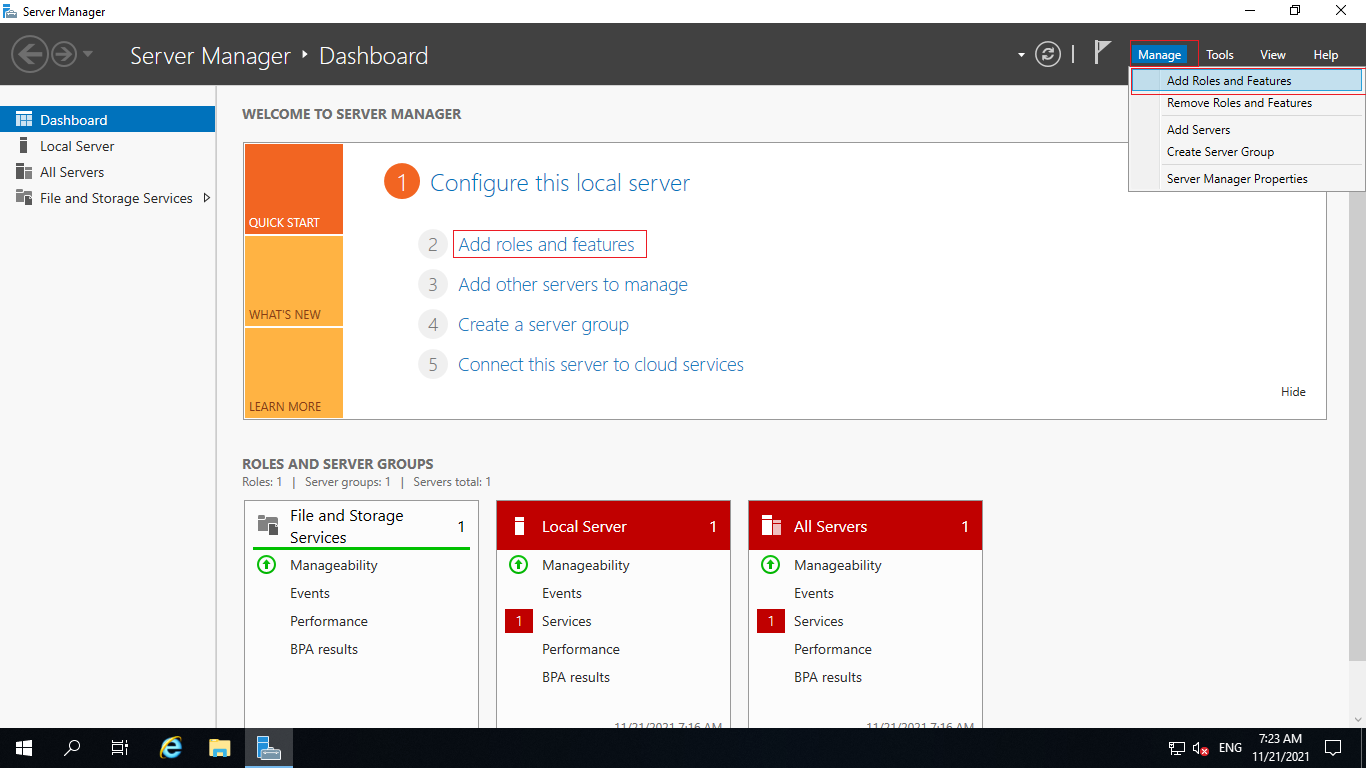
Task: Select the WHAT'S NEW tile
Action: (293, 281)
